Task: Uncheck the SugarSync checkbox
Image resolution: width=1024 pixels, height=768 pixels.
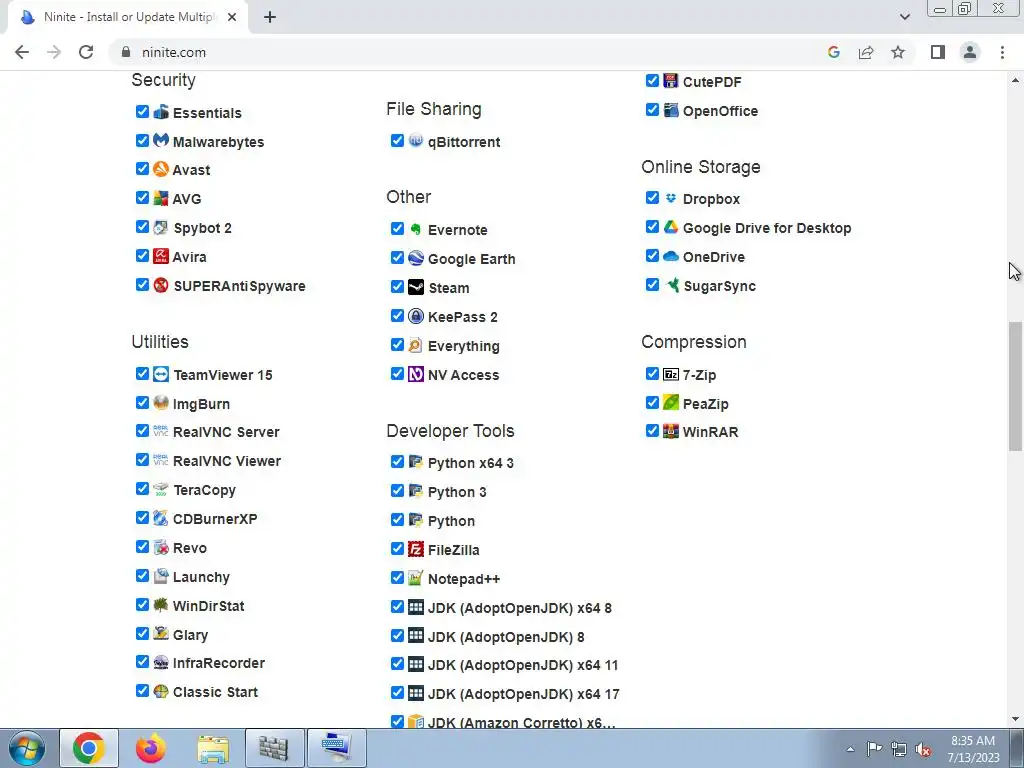Action: [652, 285]
